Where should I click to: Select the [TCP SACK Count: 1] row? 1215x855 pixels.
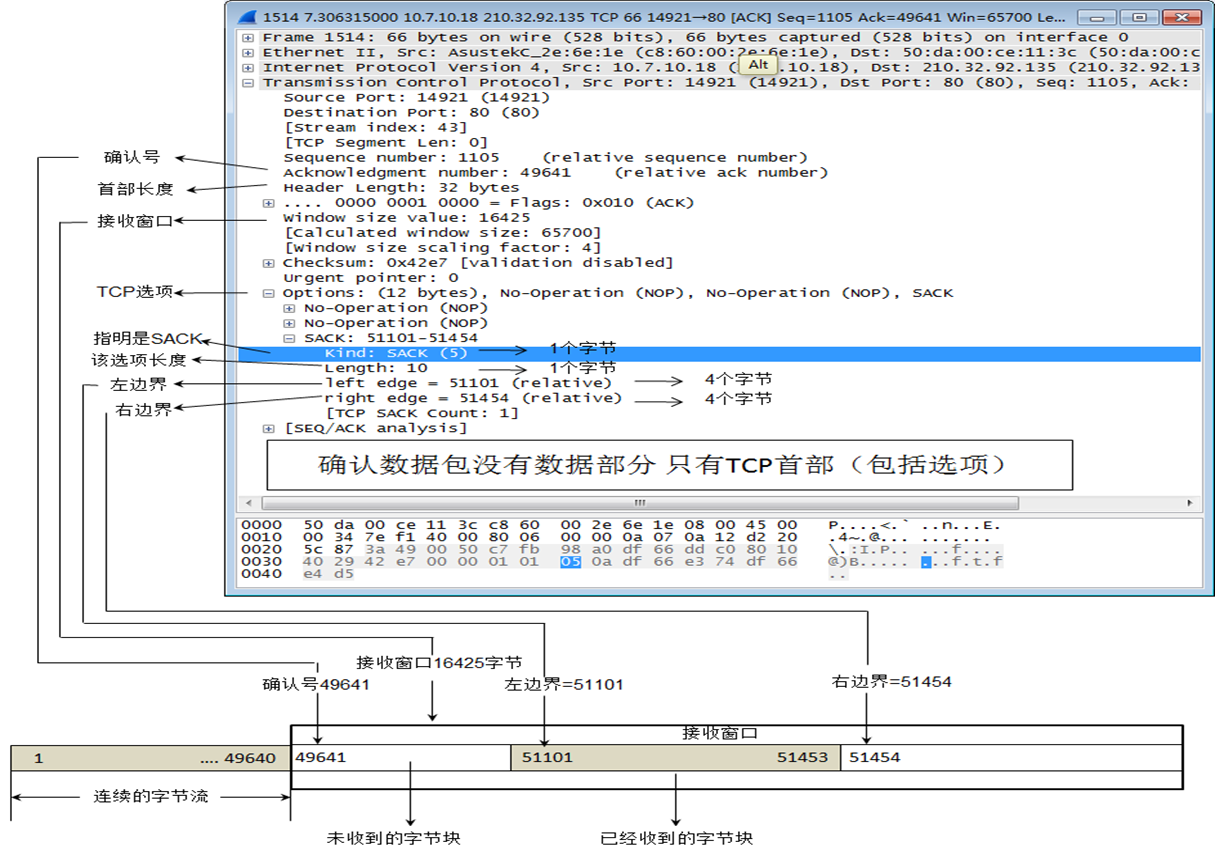[x=422, y=413]
